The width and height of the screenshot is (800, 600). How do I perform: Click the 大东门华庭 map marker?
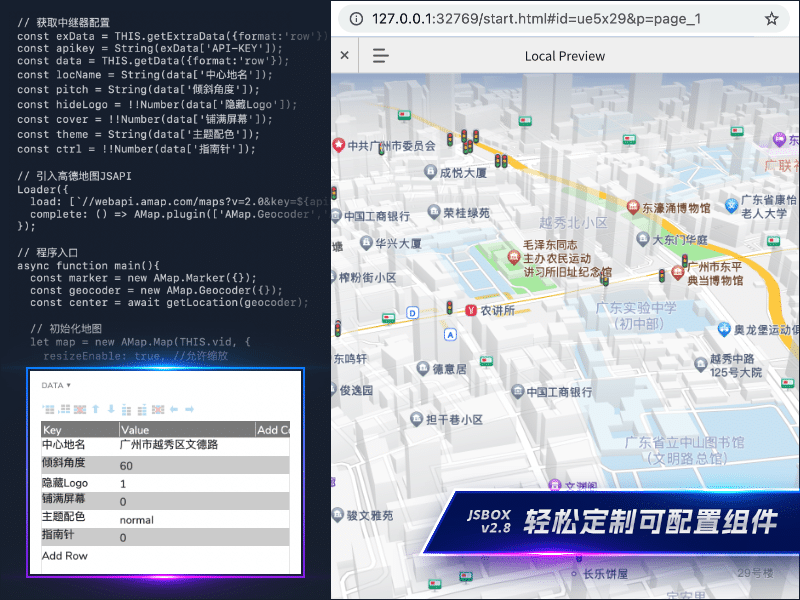click(643, 238)
